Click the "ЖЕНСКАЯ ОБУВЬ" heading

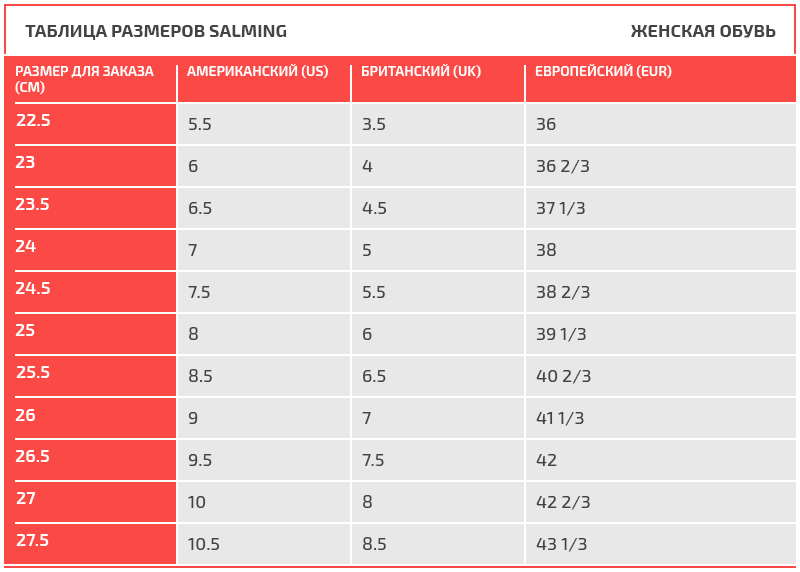(703, 31)
